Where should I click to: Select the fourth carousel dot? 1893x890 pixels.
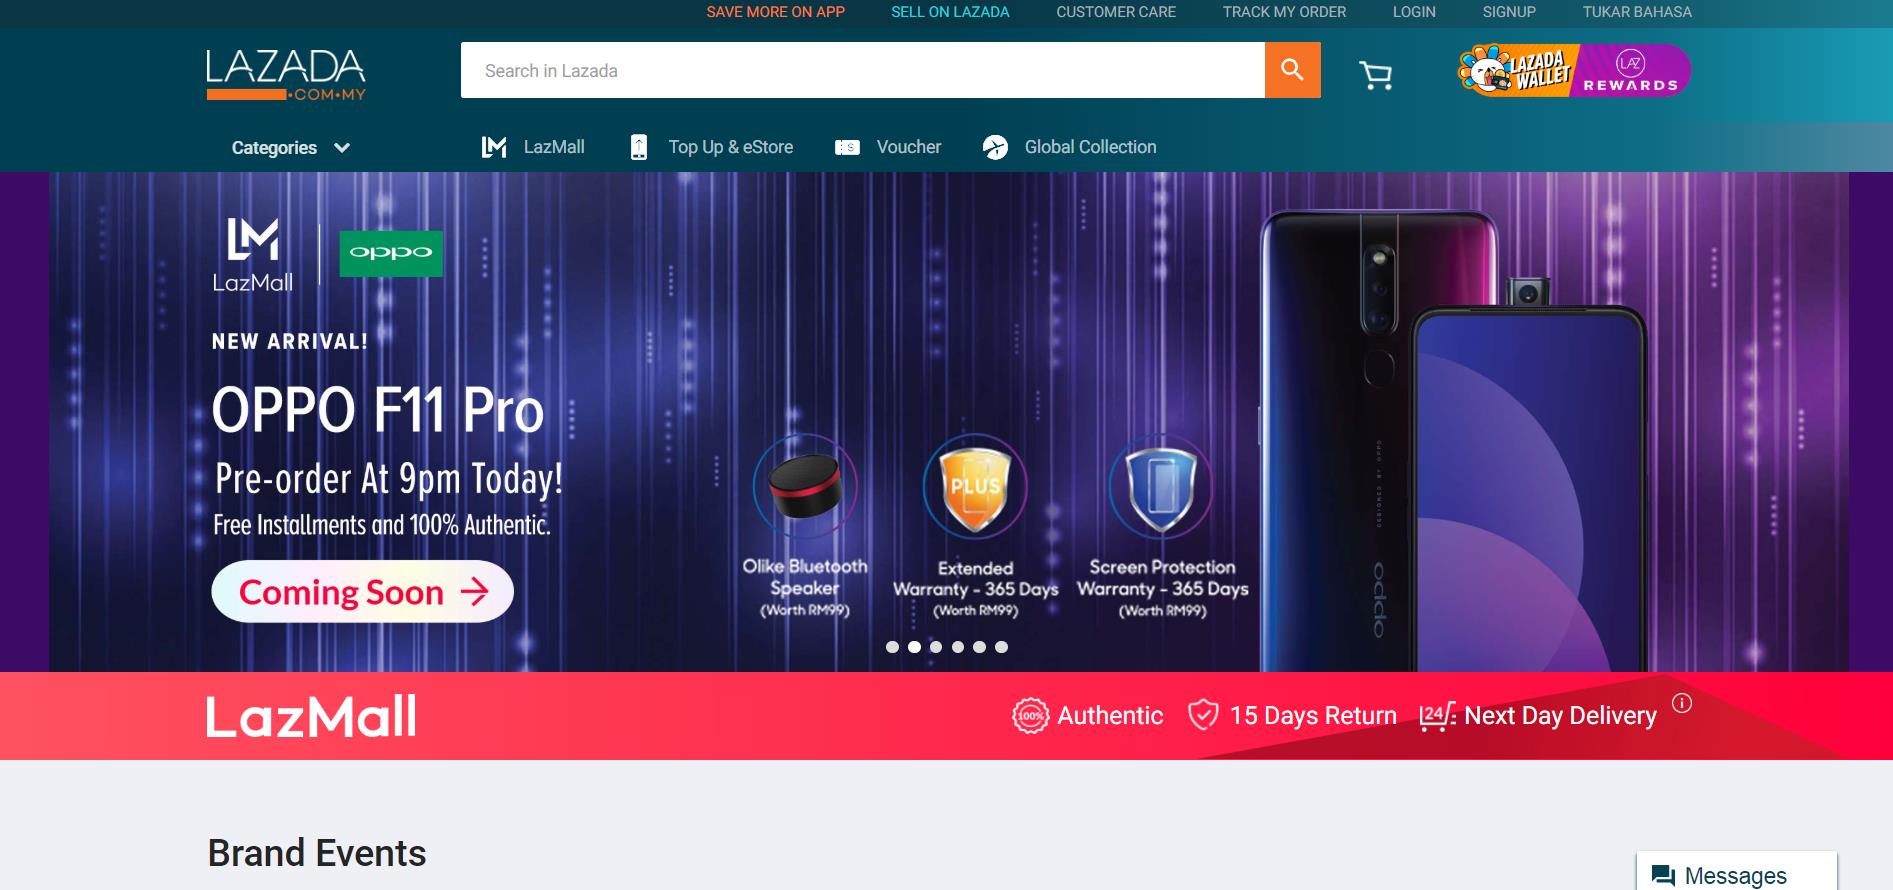tap(958, 647)
